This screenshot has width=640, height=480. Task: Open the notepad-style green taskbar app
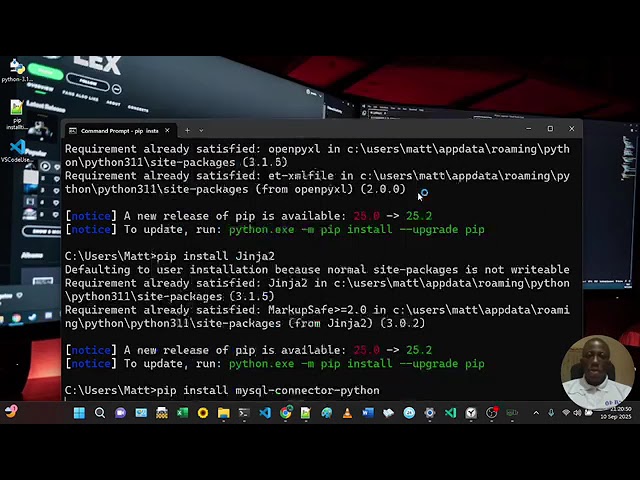306,413
